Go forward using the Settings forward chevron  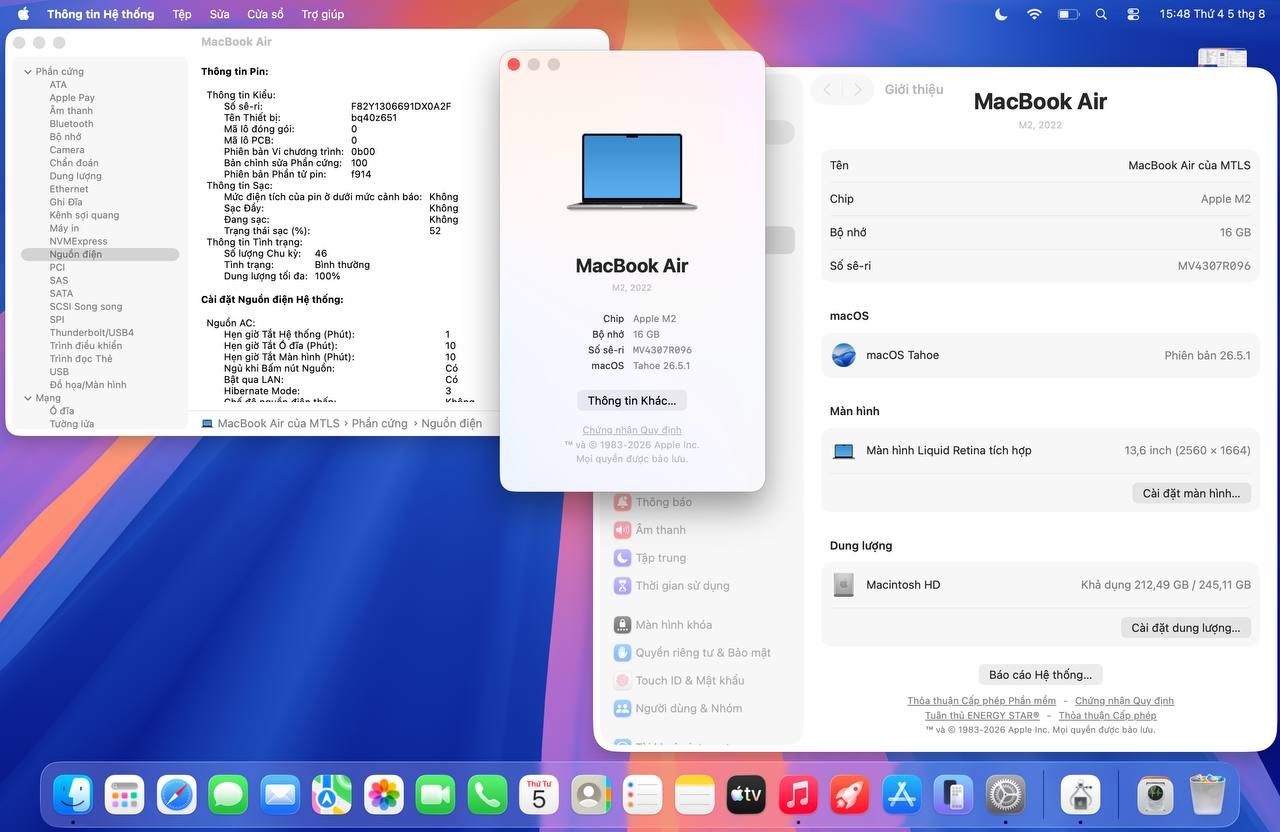click(x=857, y=89)
